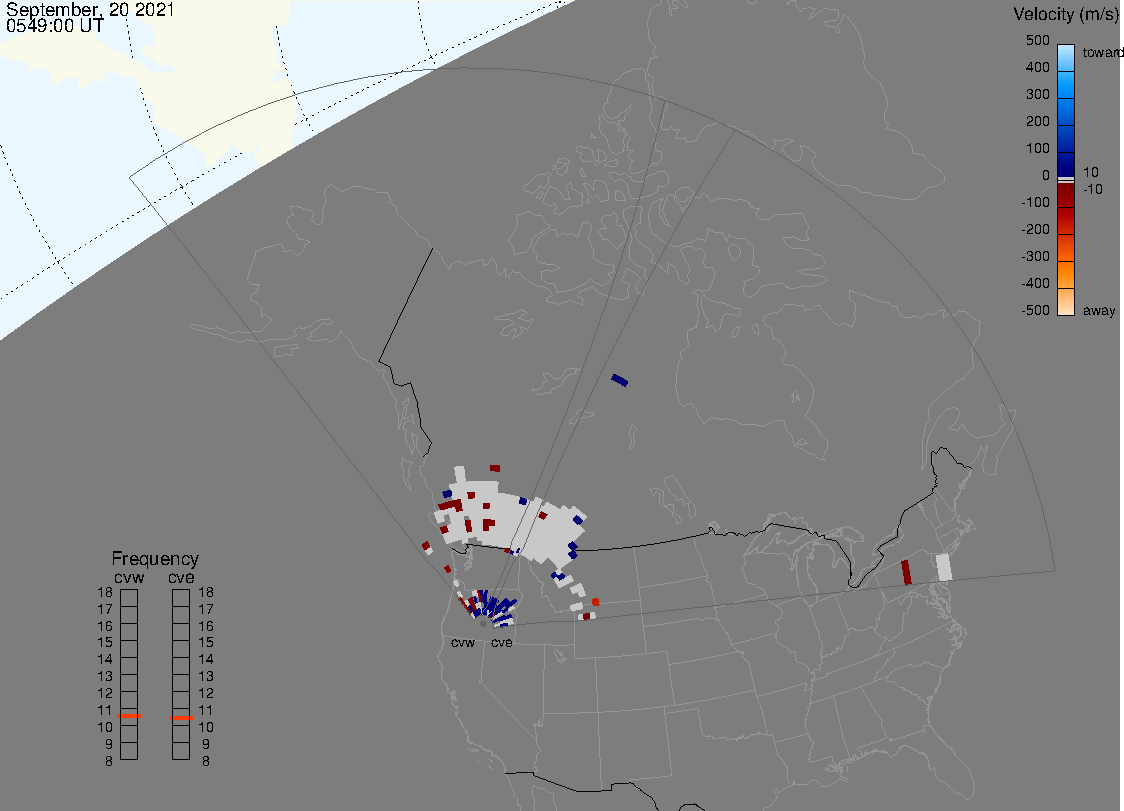Click the Velocity (m/s) legend title
Screen dimensions: 1124x811
tap(1064, 14)
